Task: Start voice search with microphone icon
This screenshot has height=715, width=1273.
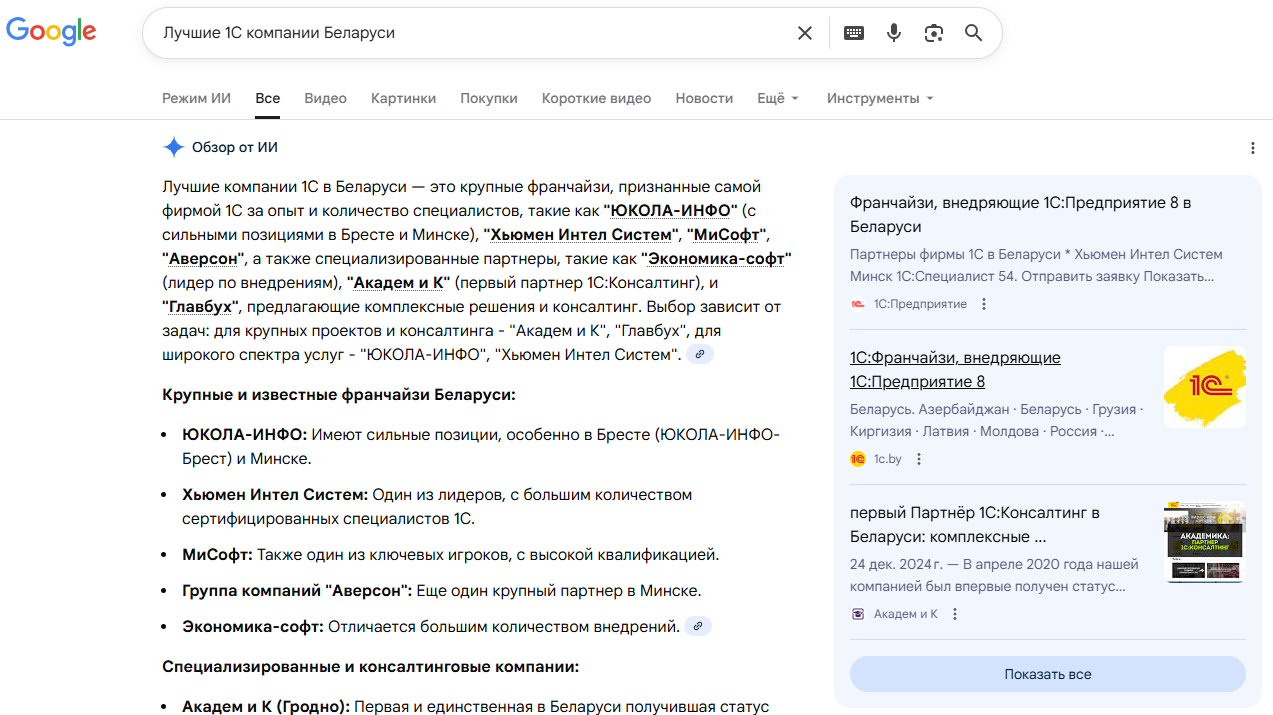Action: pos(894,33)
